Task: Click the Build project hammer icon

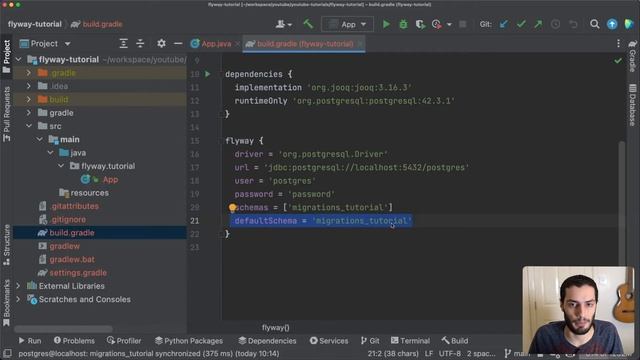Action: [x=308, y=24]
